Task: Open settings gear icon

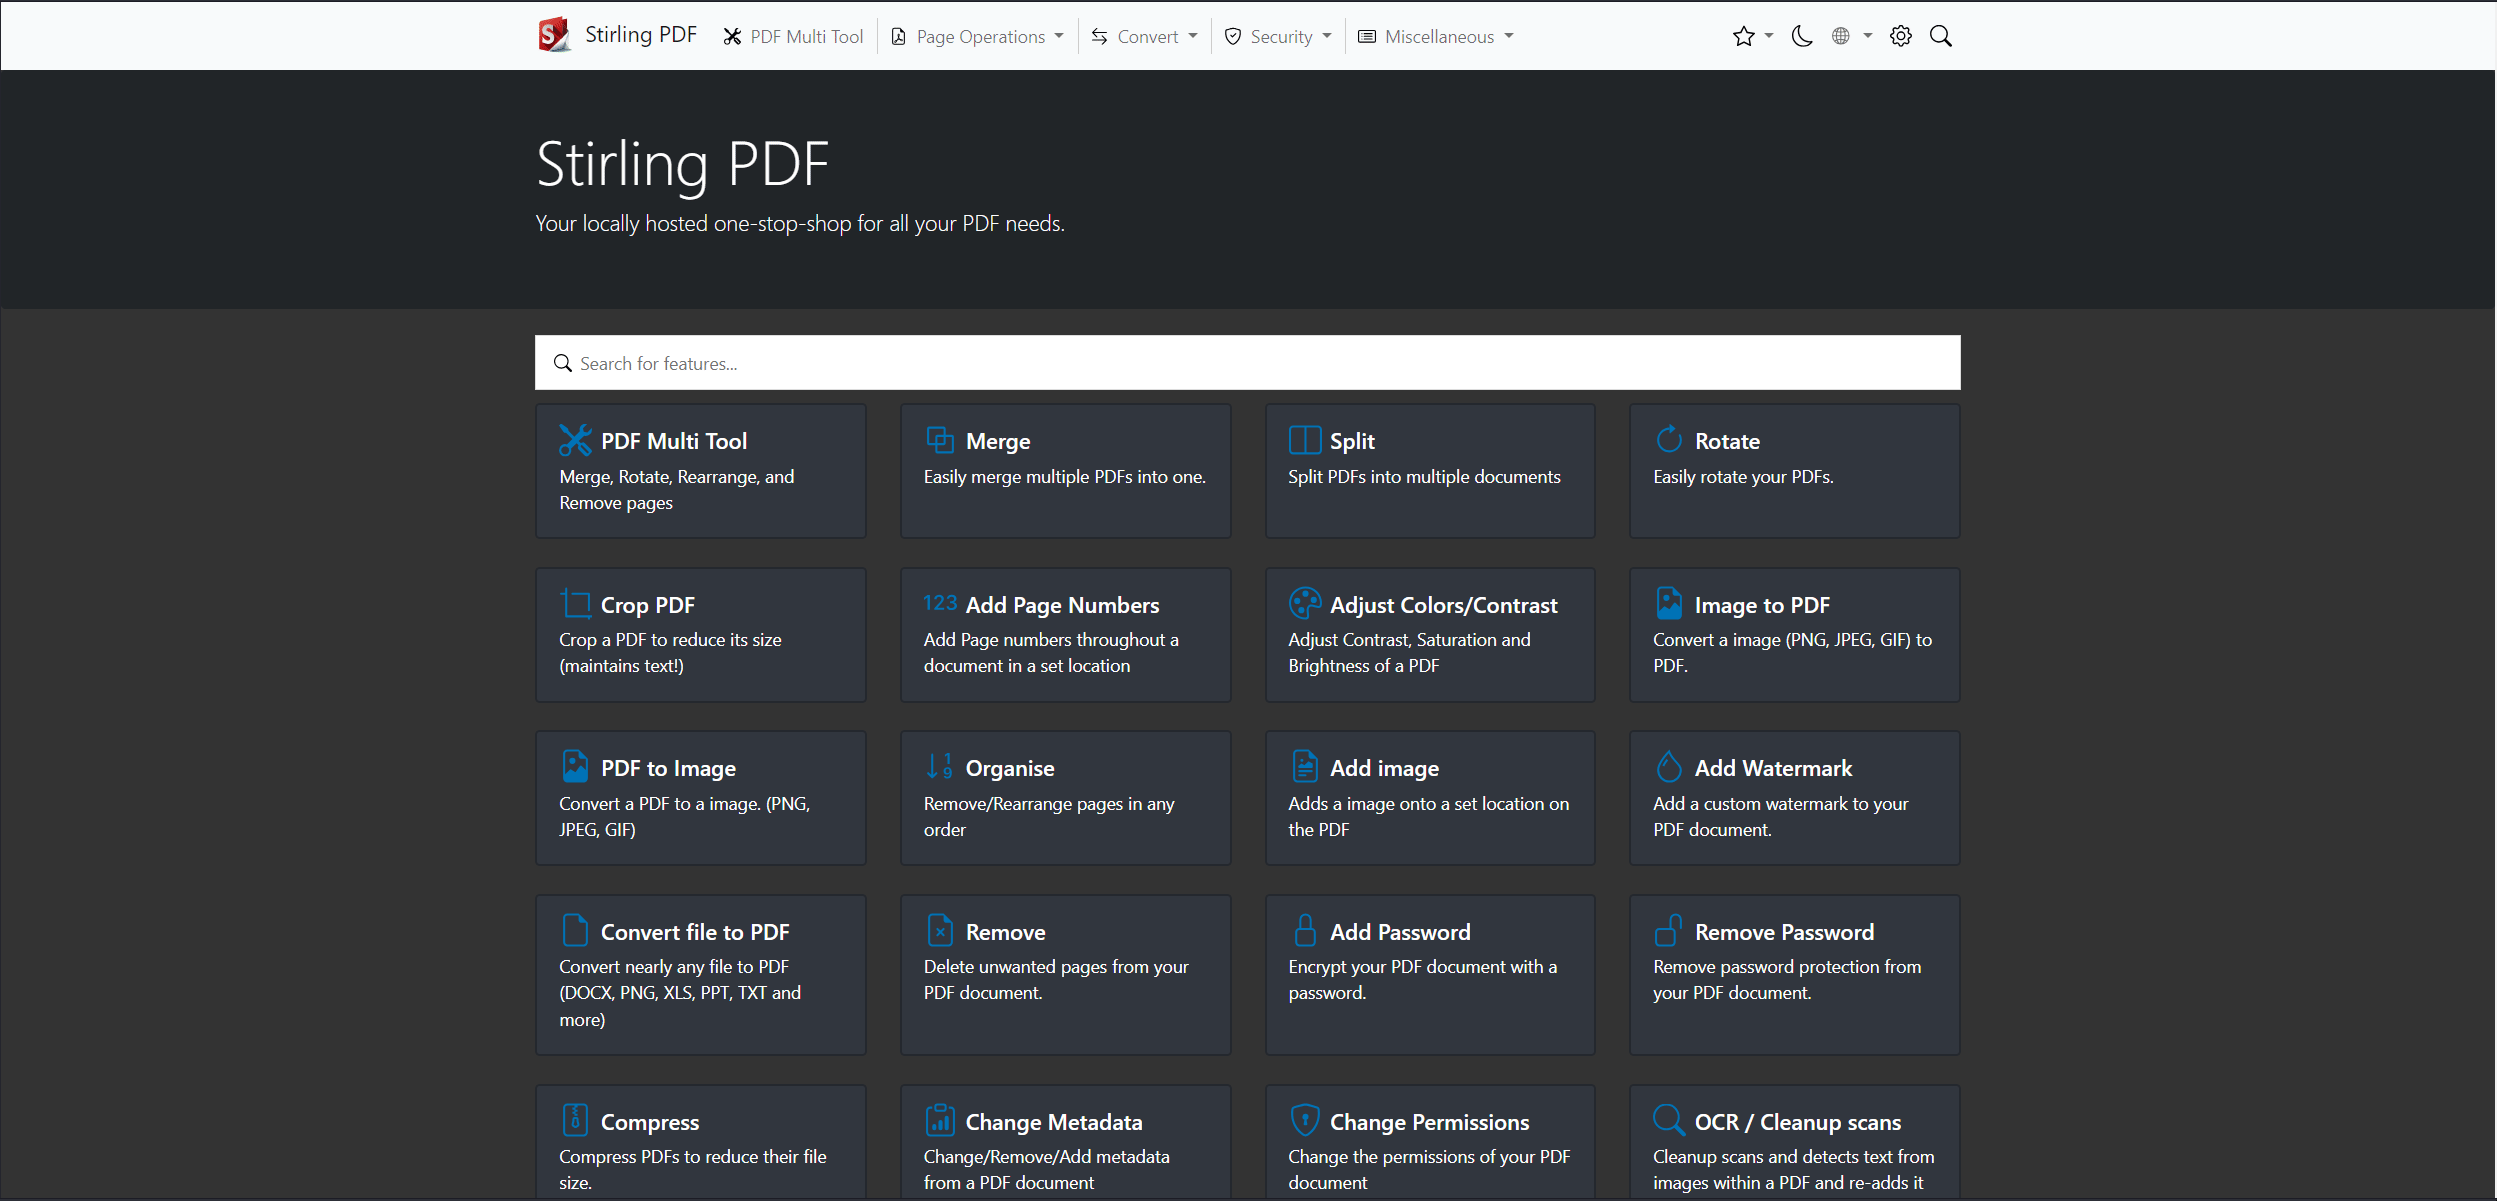Action: click(x=1900, y=36)
